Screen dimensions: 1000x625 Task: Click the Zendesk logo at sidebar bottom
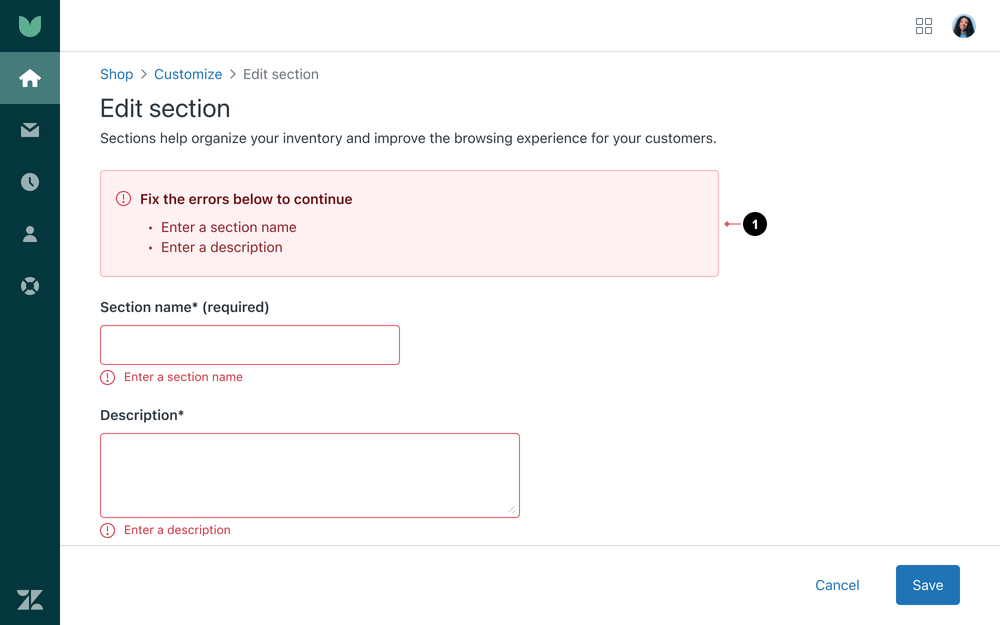click(30, 599)
